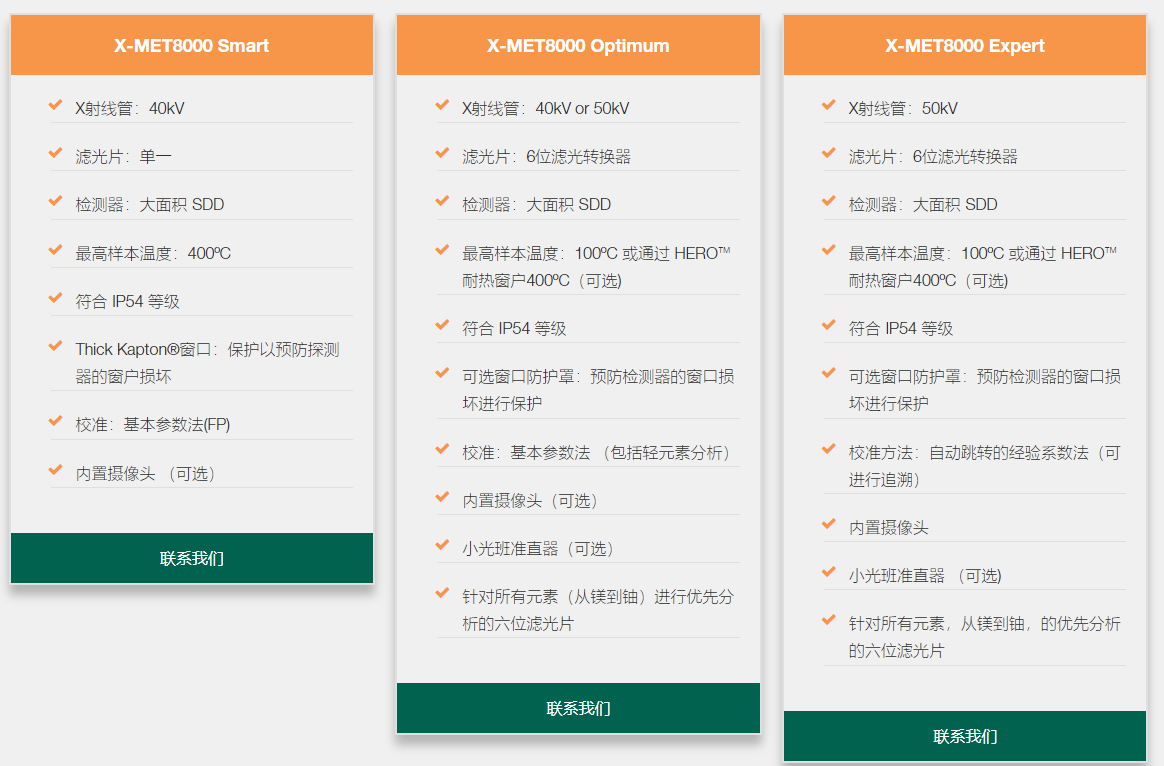1164x766 pixels.
Task: Click checkmark beside X射线管：40kV or 50kV
Action: click(442, 105)
